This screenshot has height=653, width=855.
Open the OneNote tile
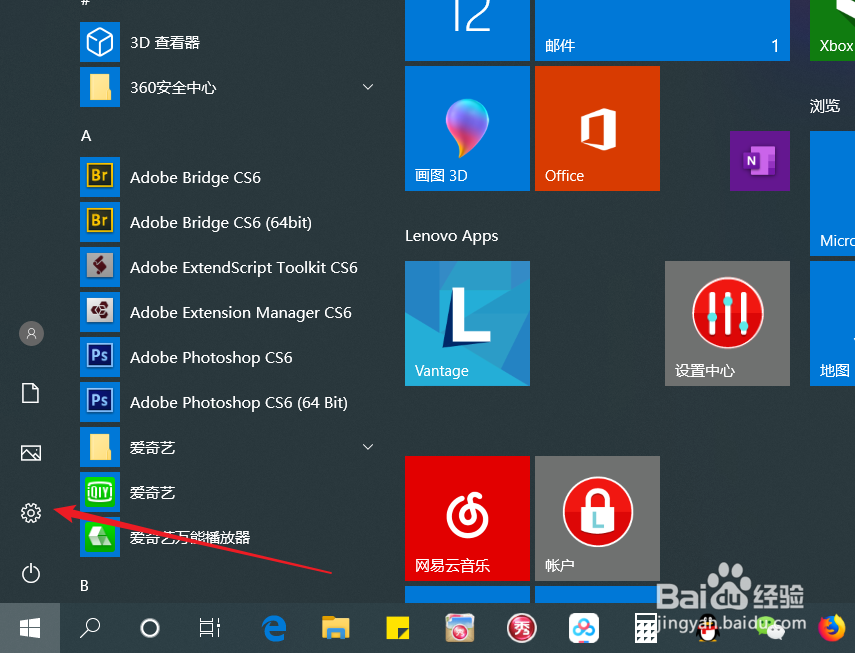(760, 161)
